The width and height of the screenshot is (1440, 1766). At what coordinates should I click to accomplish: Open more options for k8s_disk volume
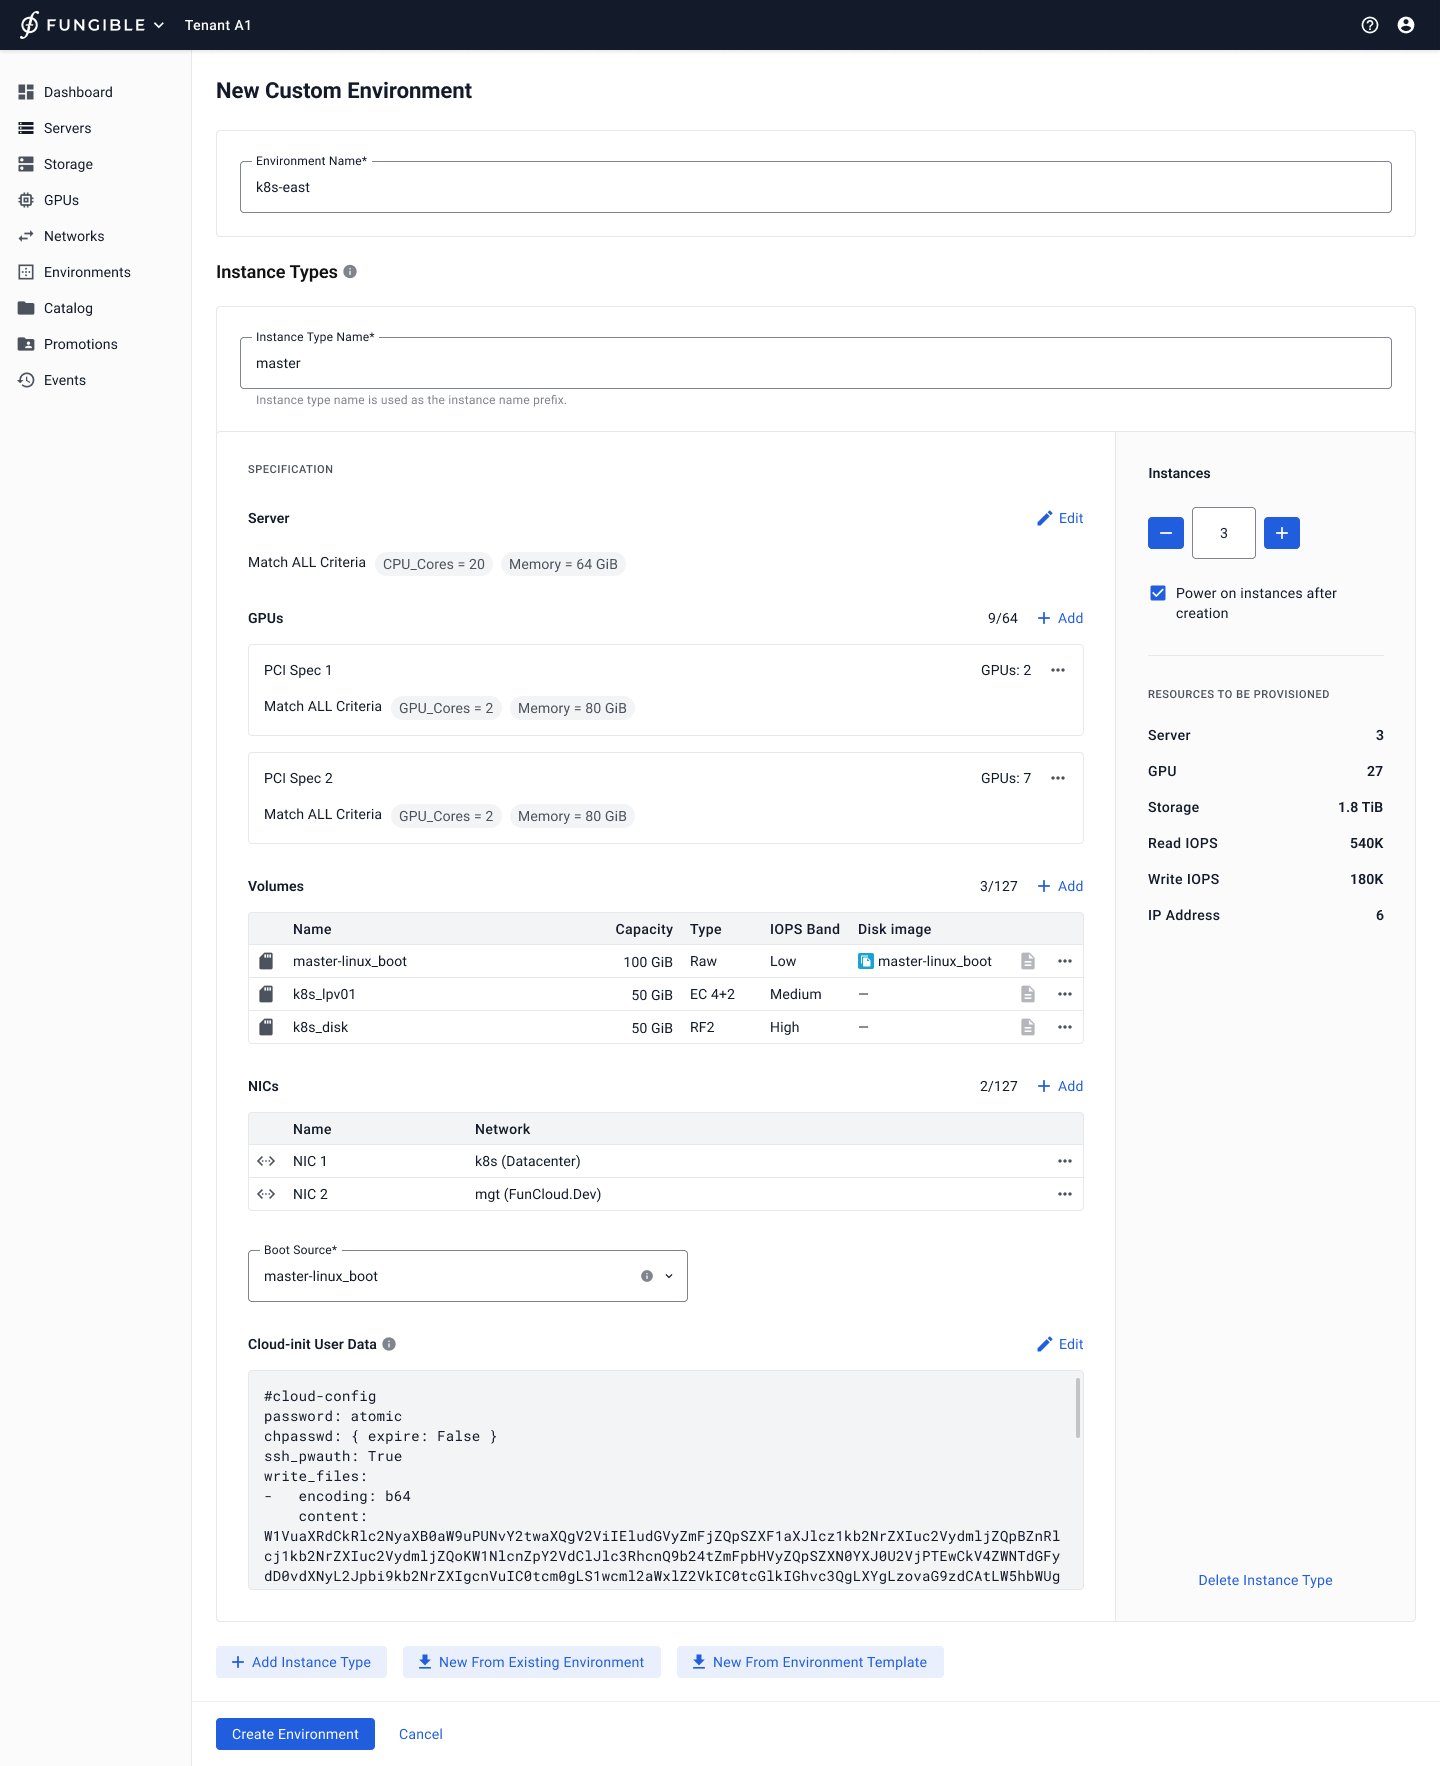[1064, 1027]
